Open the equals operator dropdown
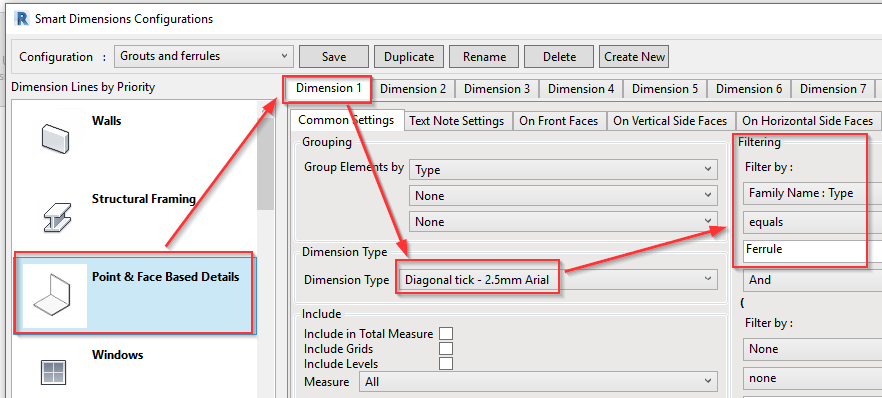The image size is (882, 398). [812, 223]
